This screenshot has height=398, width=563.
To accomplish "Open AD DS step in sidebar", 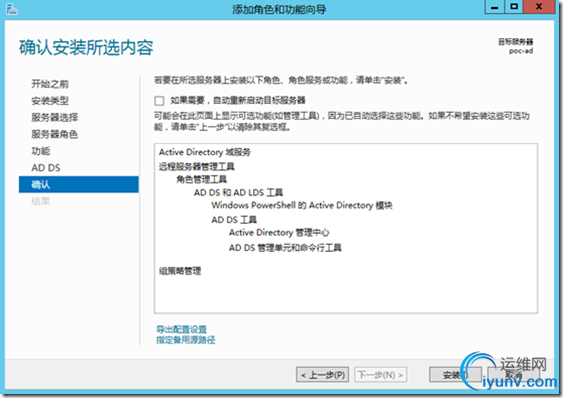I will [x=46, y=168].
